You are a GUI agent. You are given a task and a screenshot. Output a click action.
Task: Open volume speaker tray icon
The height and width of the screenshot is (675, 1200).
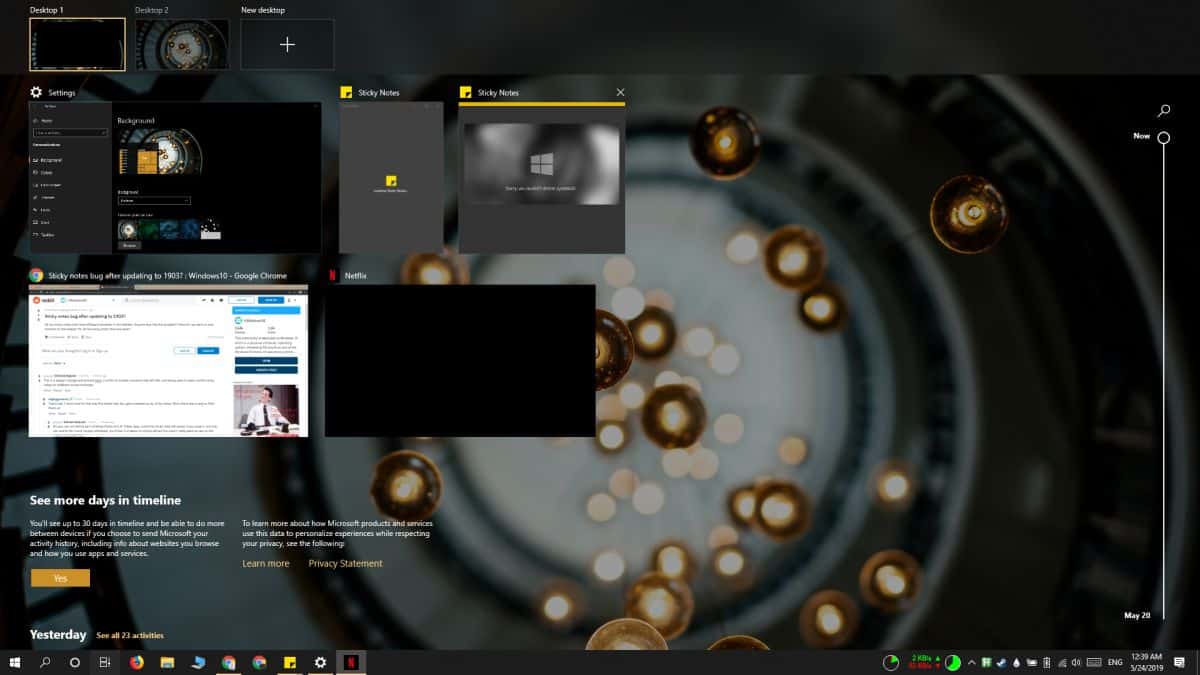1076,662
